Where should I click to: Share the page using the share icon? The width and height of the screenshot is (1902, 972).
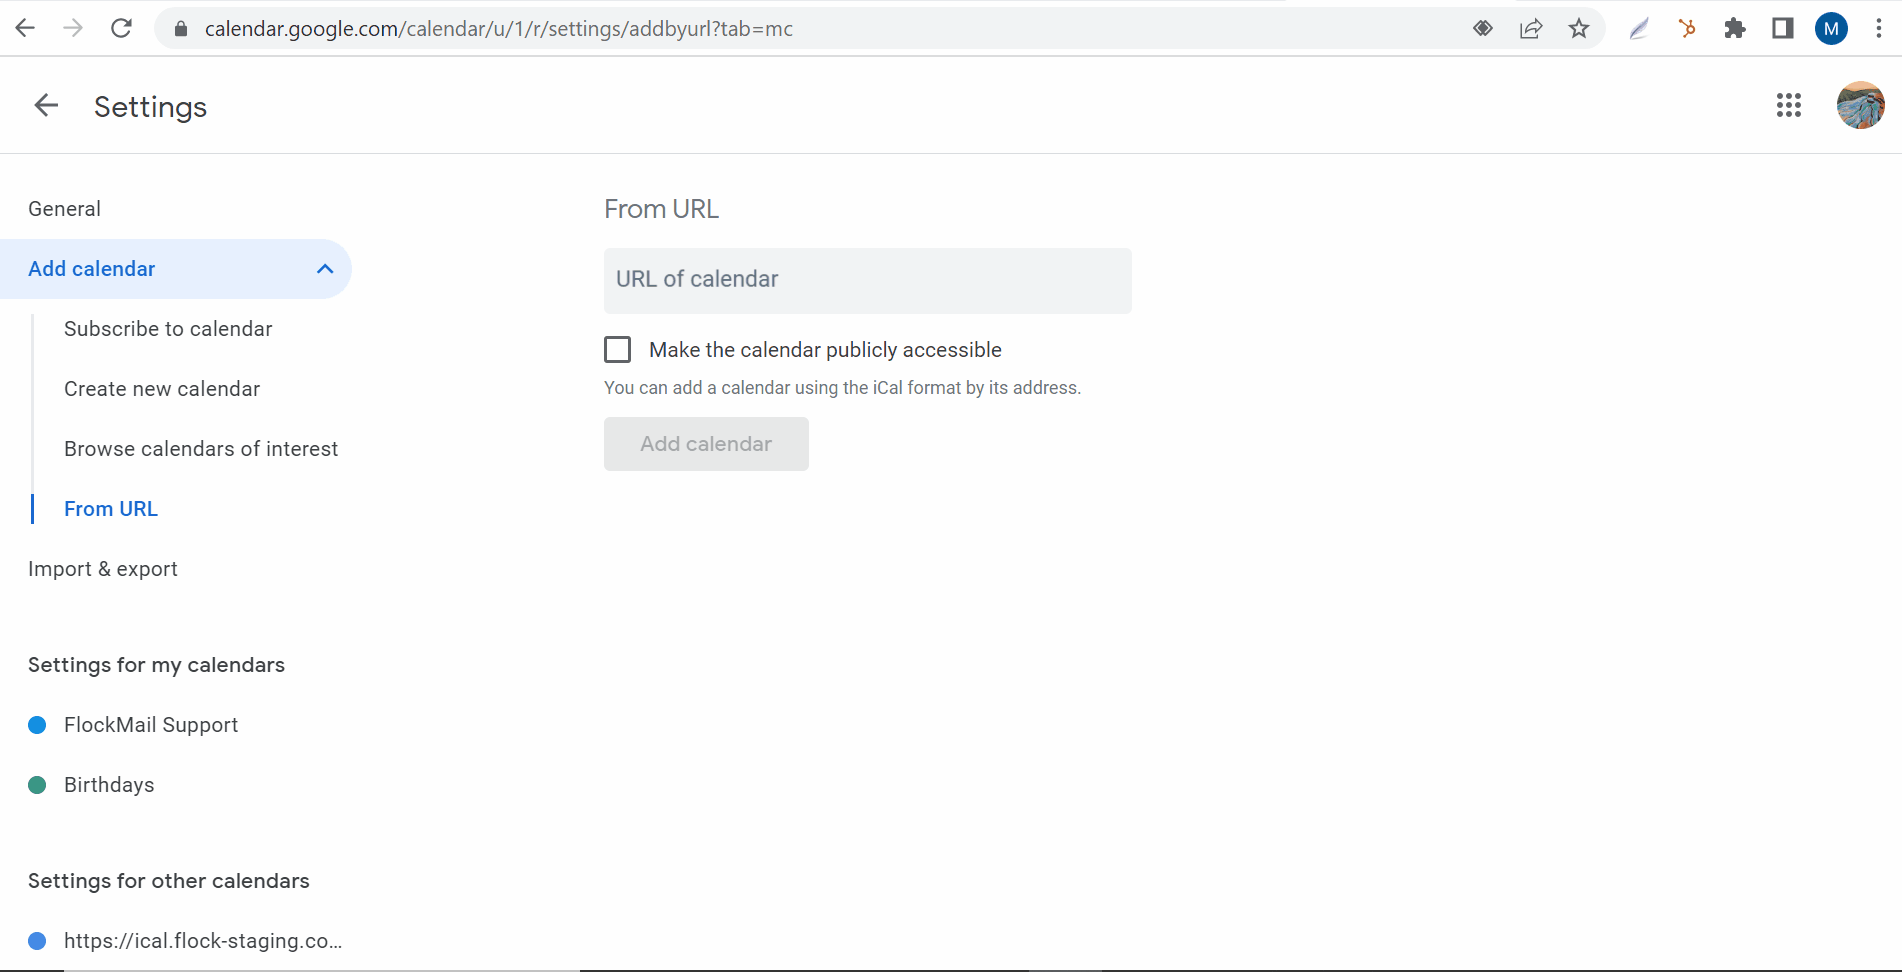1530,28
